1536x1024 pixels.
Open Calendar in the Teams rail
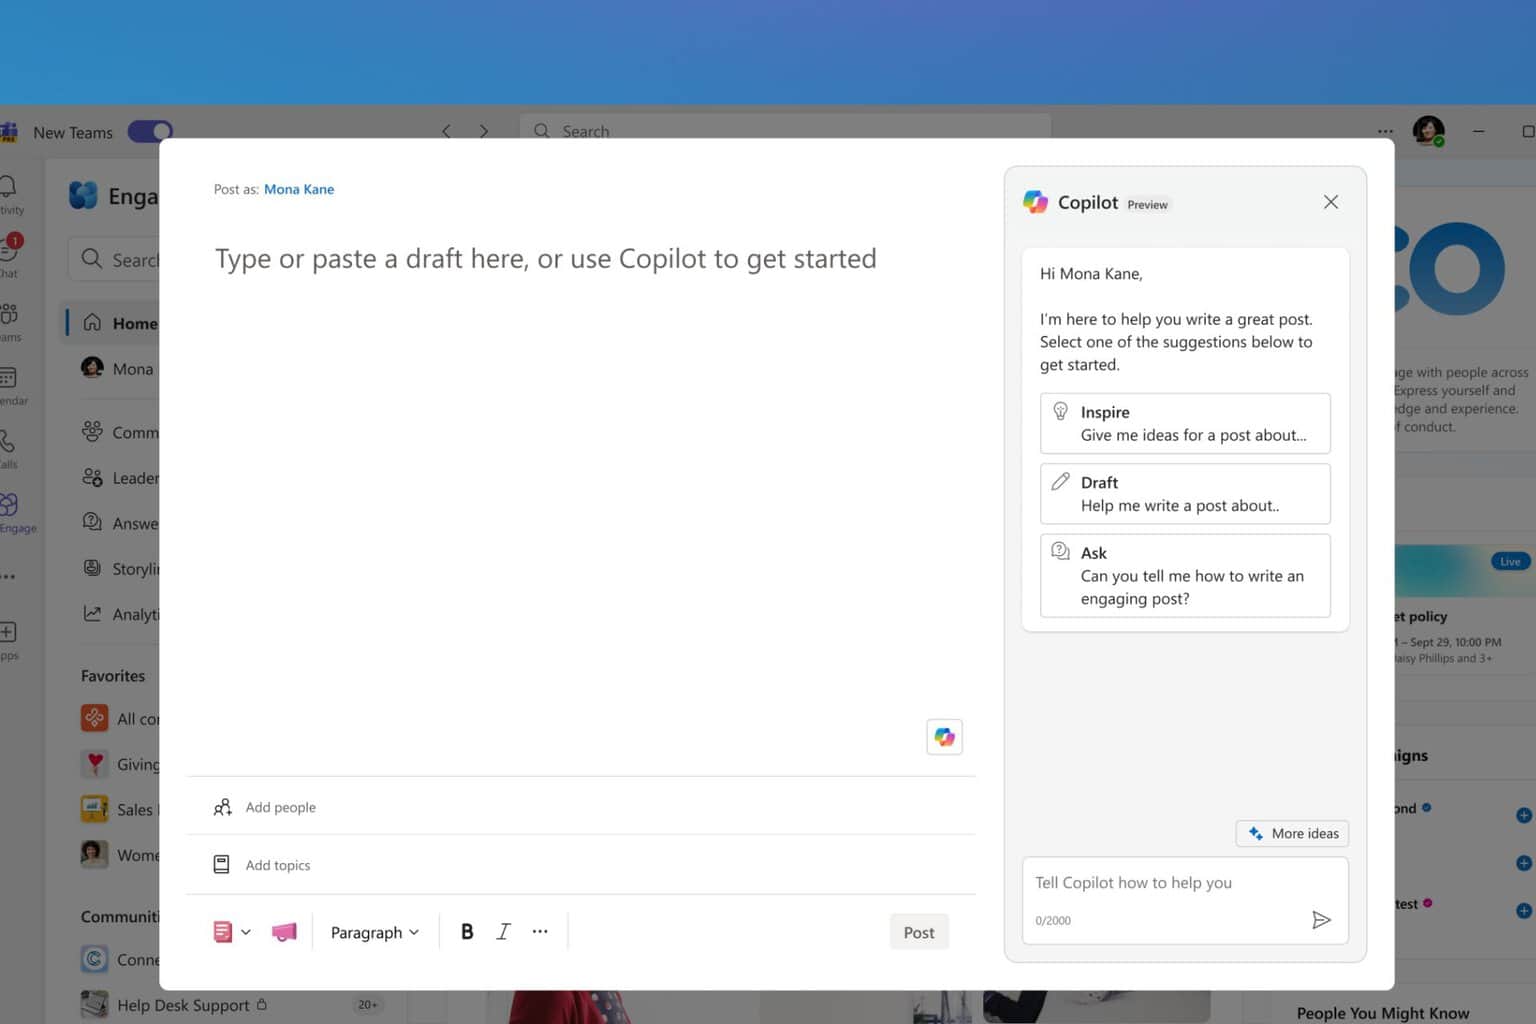click(x=8, y=384)
